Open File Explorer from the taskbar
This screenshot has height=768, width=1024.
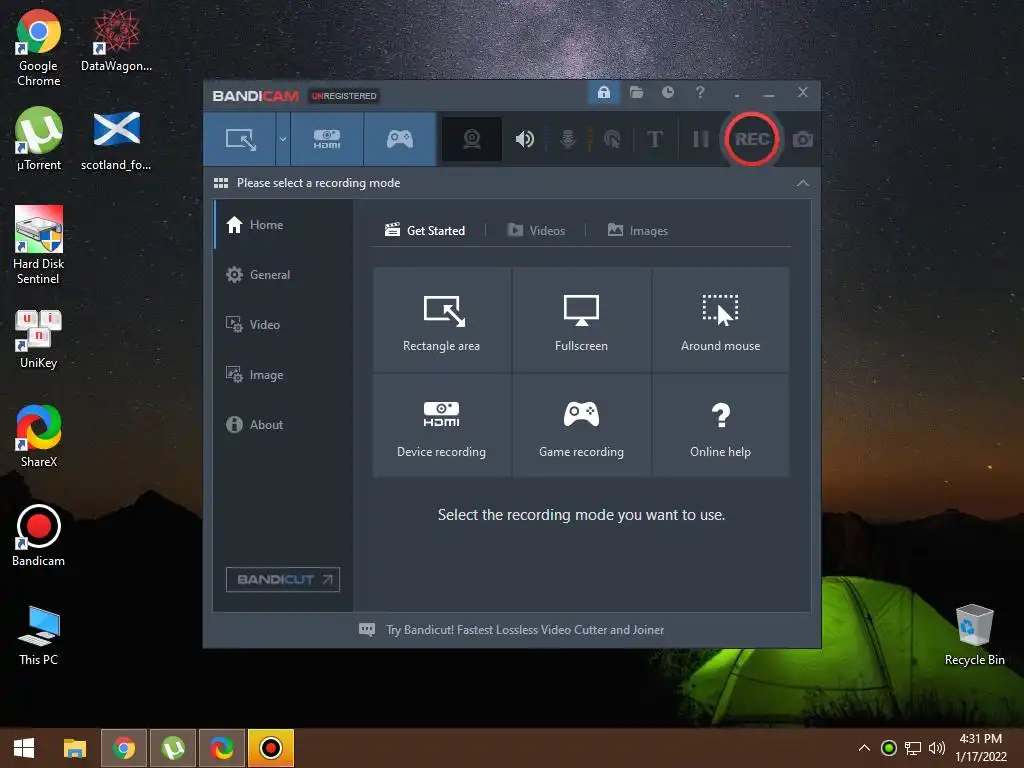(74, 748)
